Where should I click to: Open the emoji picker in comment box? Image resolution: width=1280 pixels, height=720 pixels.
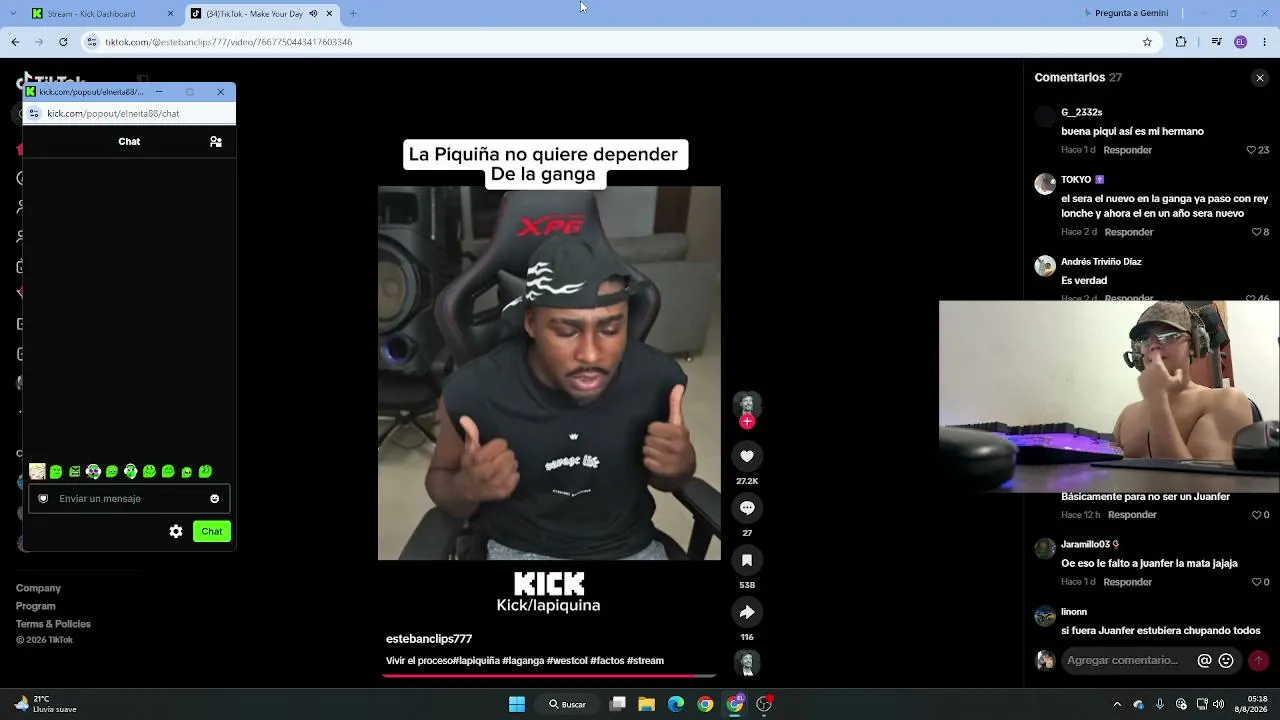tap(1226, 661)
